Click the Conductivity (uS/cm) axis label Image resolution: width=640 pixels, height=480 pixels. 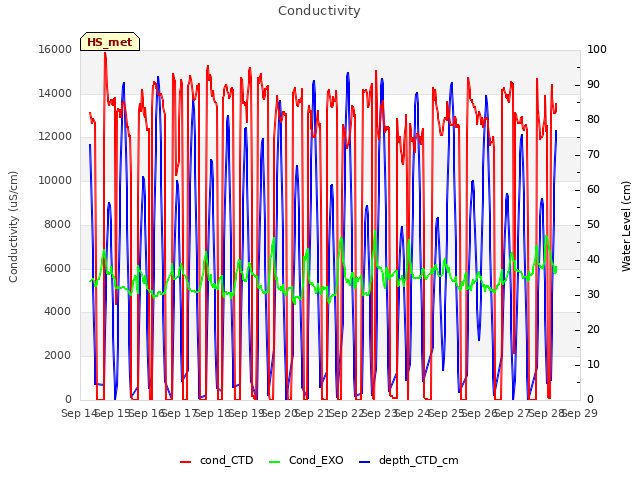click(13, 227)
